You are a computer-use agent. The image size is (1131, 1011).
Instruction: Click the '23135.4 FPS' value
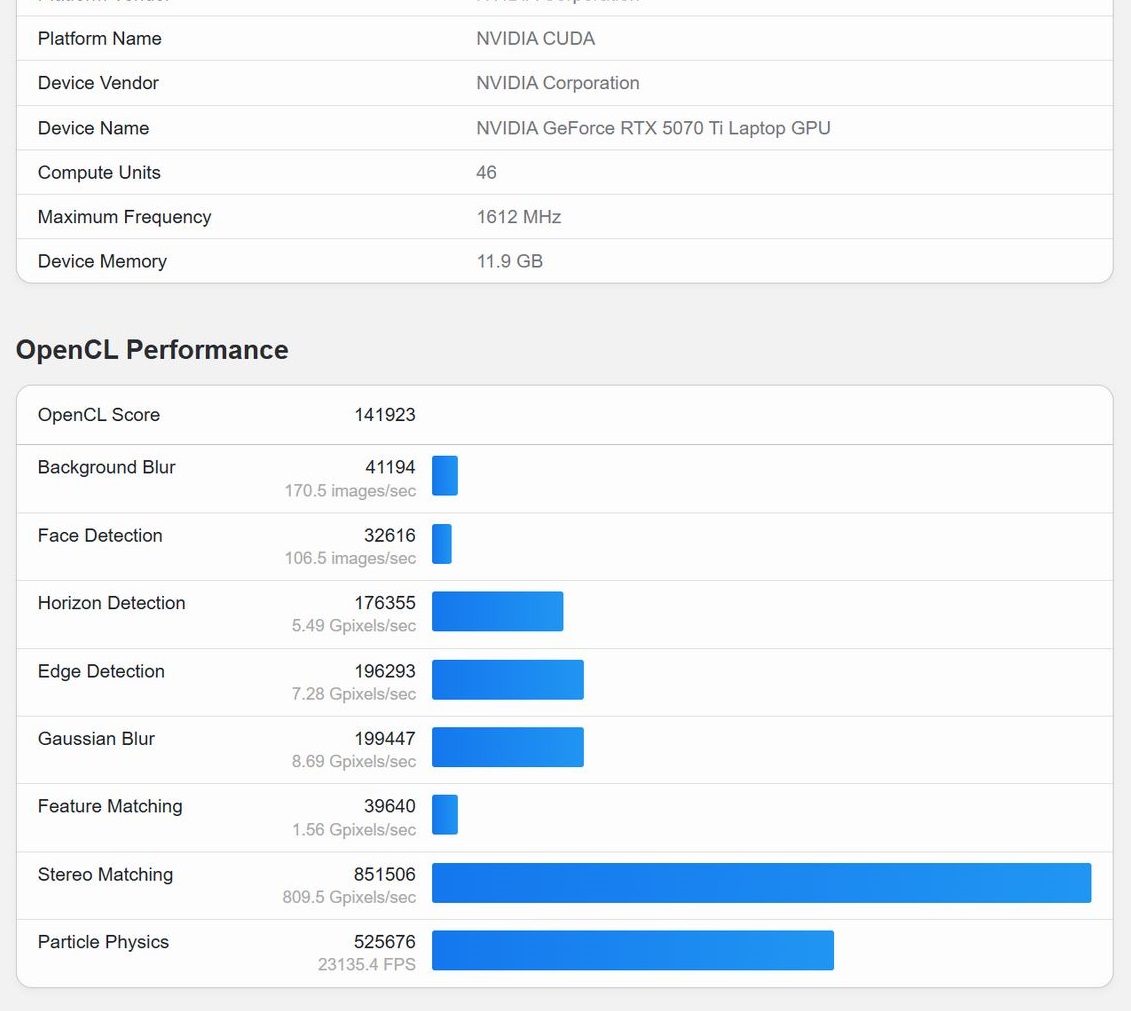click(366, 965)
